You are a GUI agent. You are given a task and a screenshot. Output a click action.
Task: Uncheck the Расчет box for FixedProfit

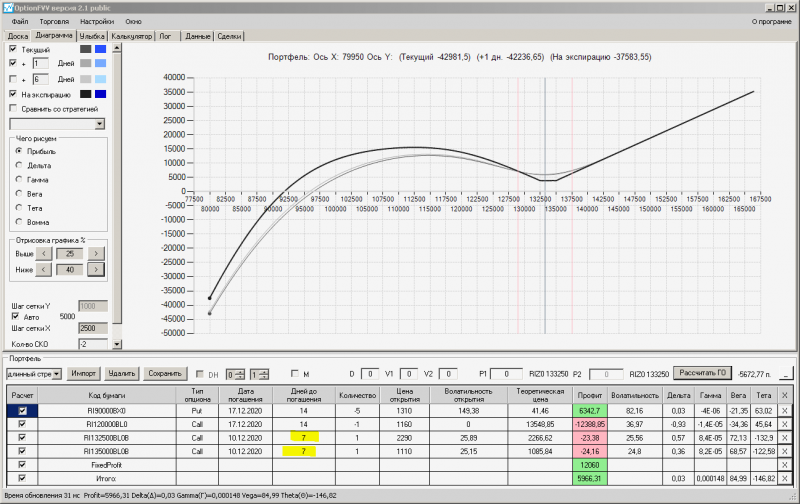pyautogui.click(x=22, y=465)
